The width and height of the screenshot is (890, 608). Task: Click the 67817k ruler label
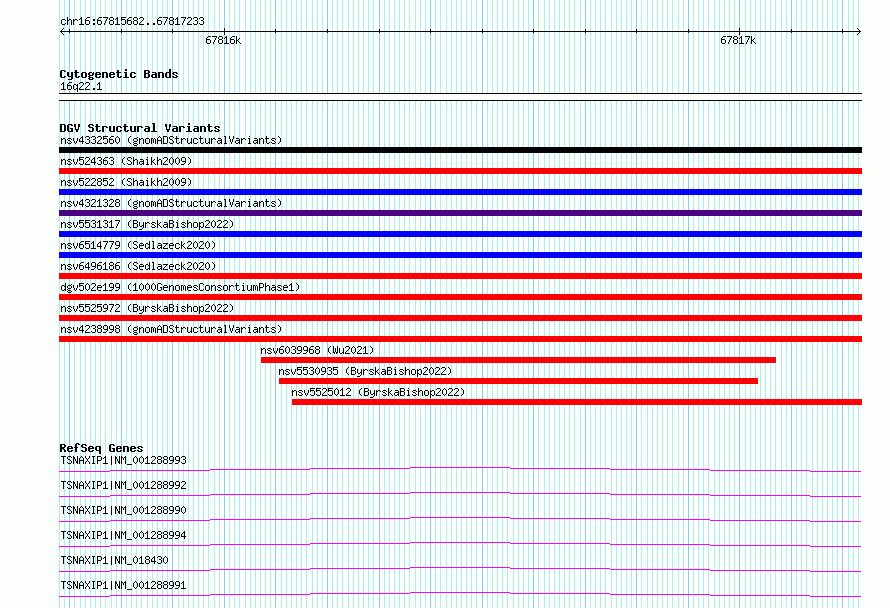pos(738,40)
